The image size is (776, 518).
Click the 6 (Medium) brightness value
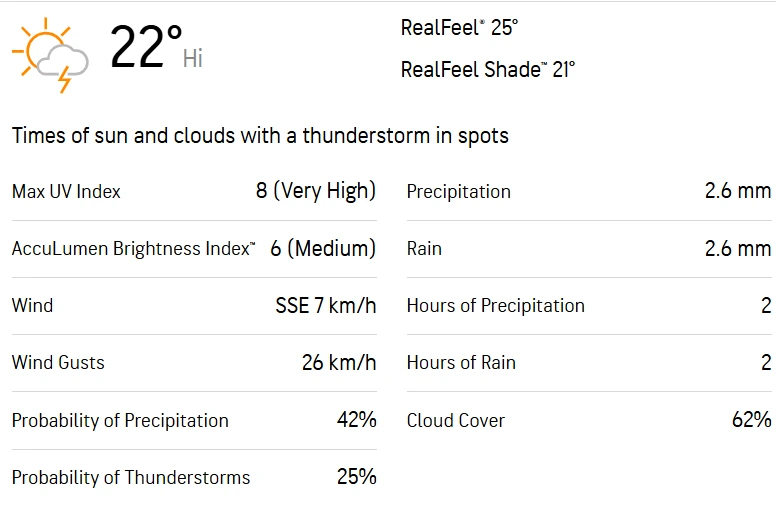click(323, 248)
